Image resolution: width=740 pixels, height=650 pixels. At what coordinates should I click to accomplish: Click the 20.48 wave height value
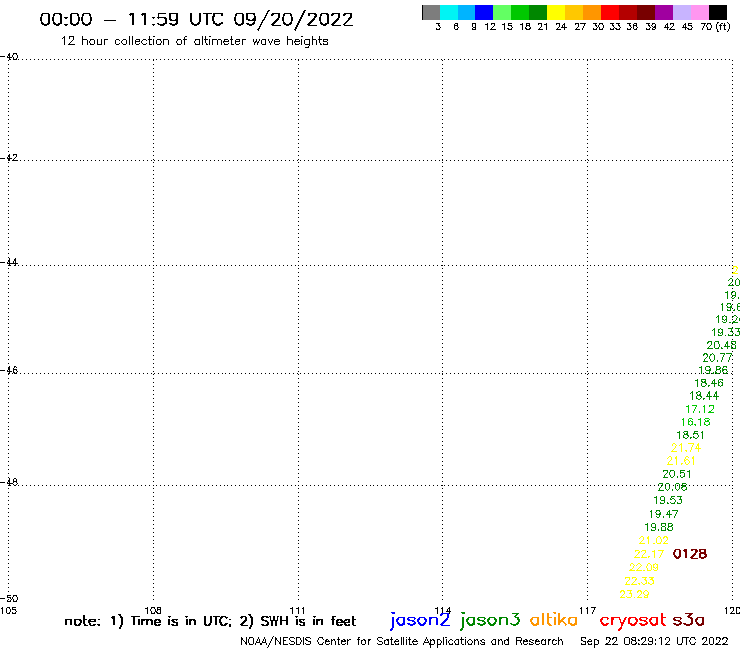click(x=721, y=346)
